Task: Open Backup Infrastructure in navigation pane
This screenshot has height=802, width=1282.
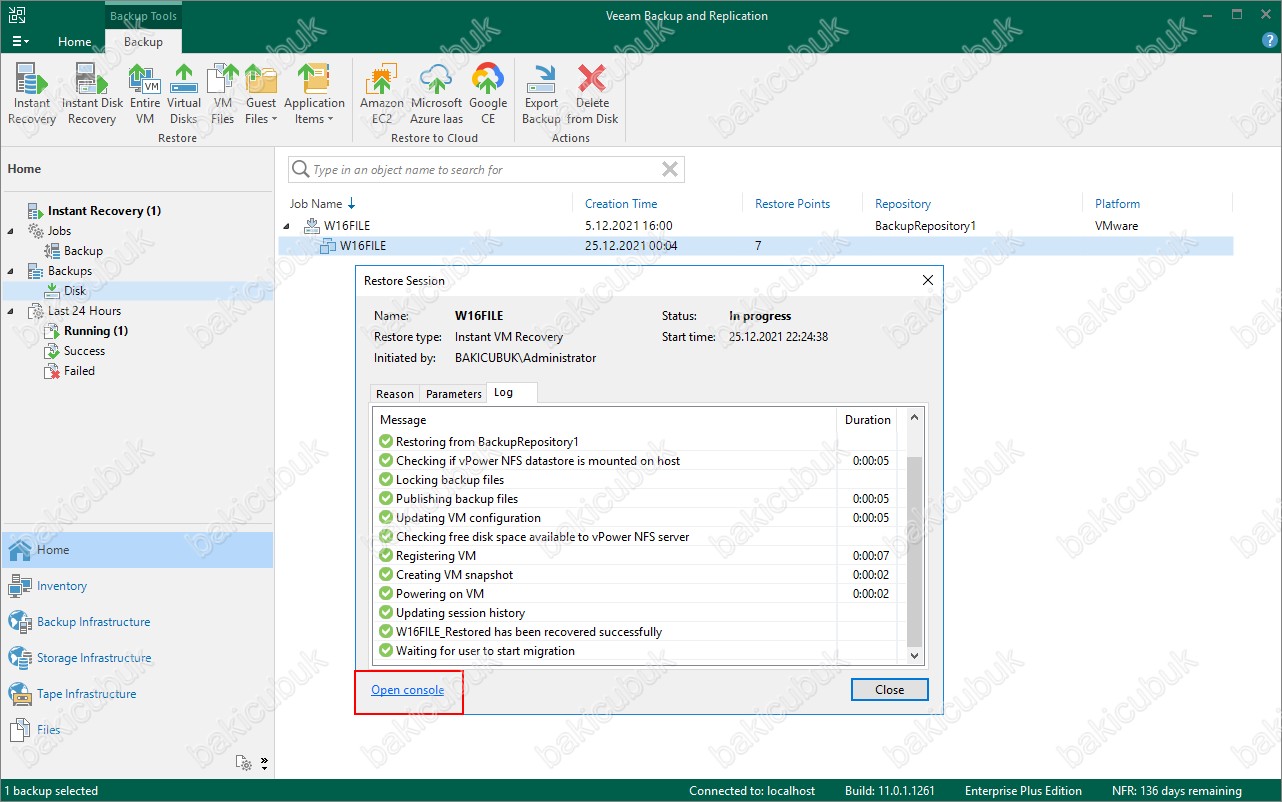Action: point(93,622)
